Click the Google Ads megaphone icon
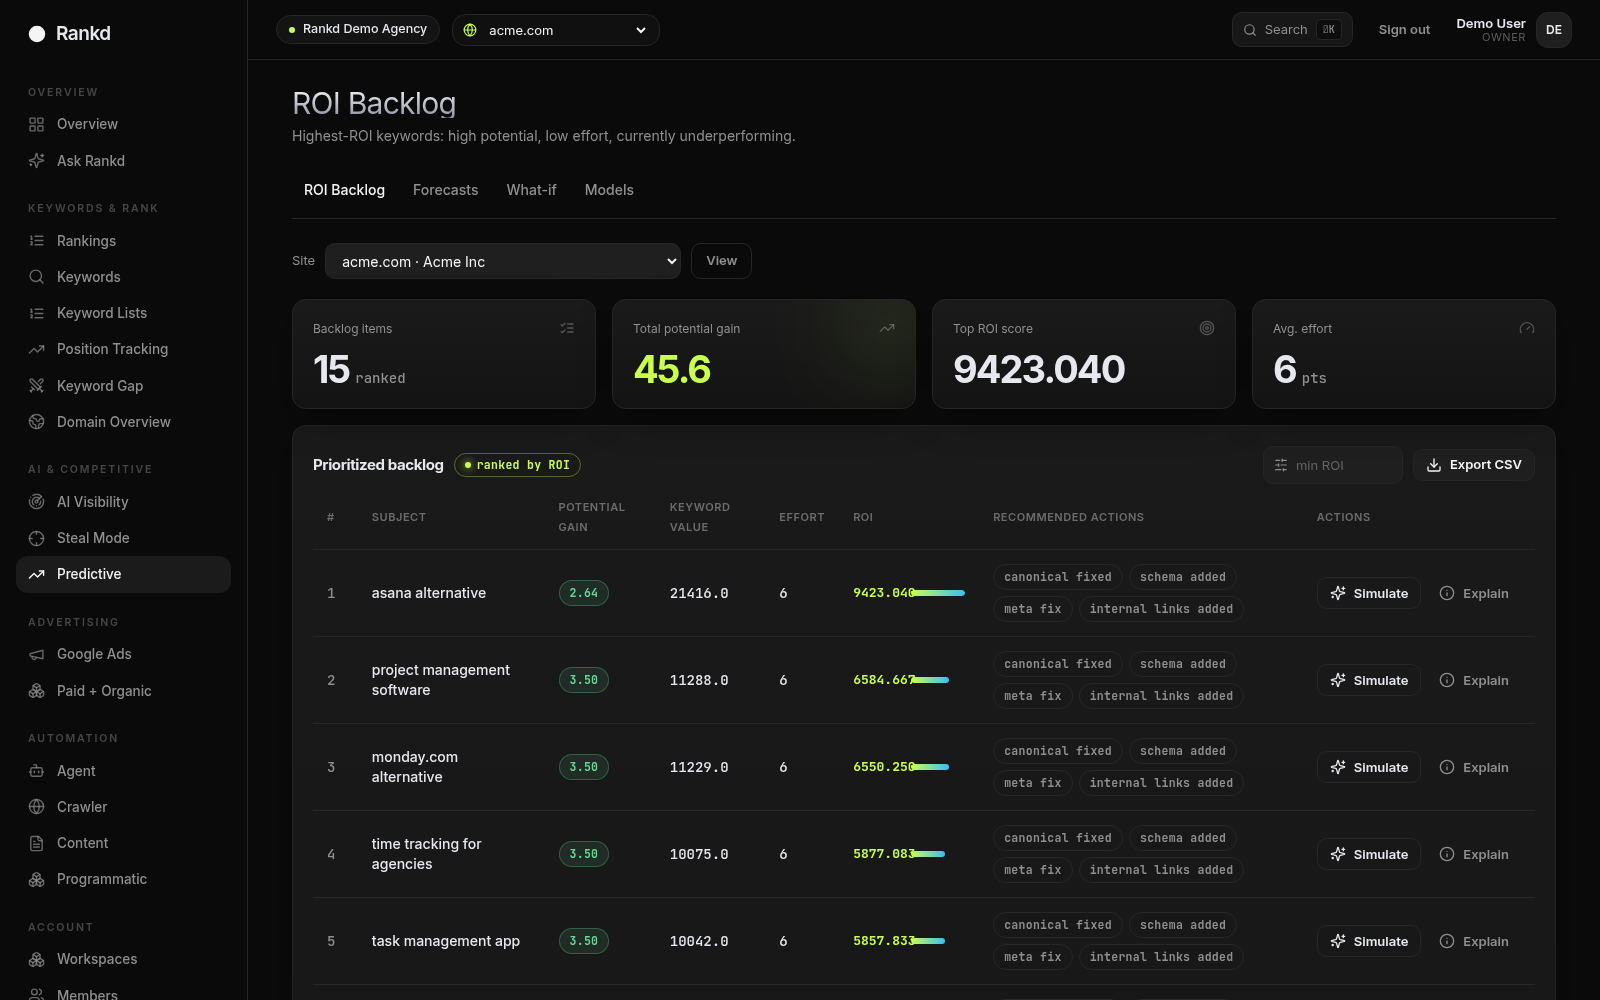The height and width of the screenshot is (1000, 1600). coord(37,654)
